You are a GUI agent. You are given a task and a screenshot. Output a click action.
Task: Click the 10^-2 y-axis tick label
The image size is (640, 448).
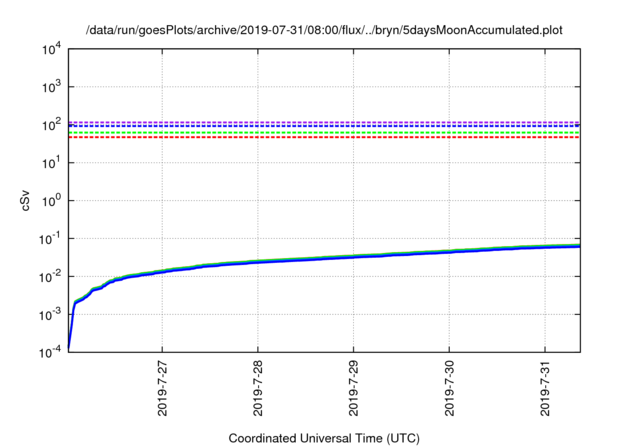(49, 277)
